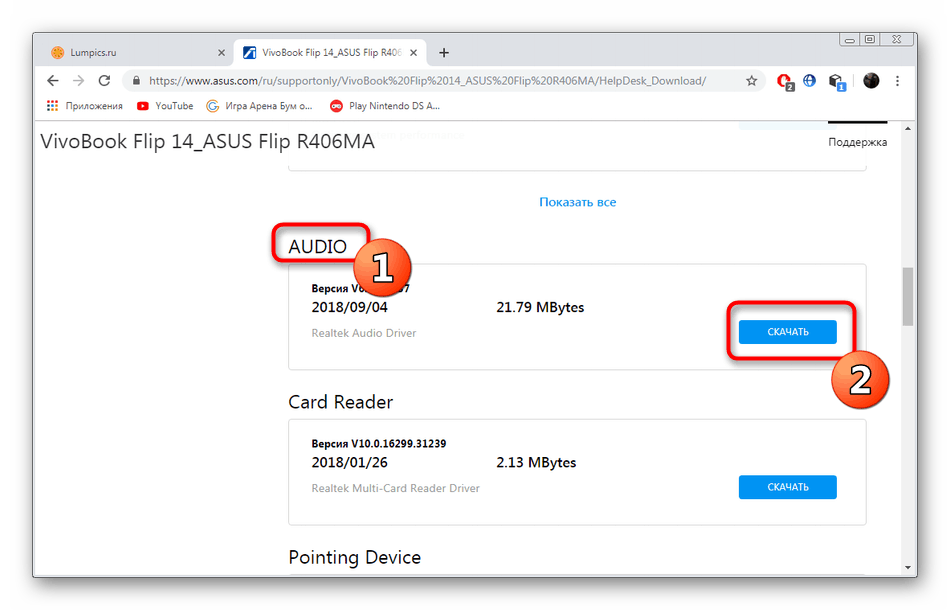The width and height of the screenshot is (950, 610).
Task: Open the YouTube bookmark
Action: tap(165, 106)
